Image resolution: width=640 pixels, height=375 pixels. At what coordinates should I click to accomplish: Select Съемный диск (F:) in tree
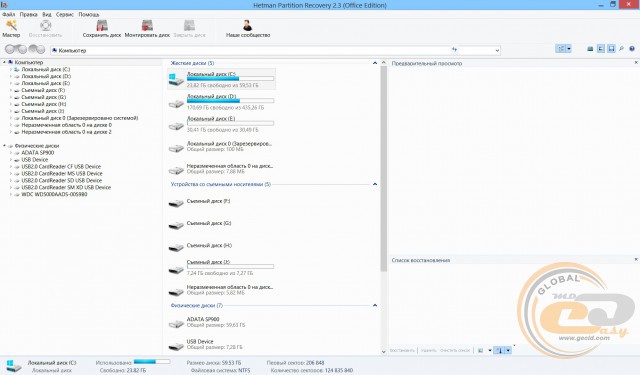(43, 90)
